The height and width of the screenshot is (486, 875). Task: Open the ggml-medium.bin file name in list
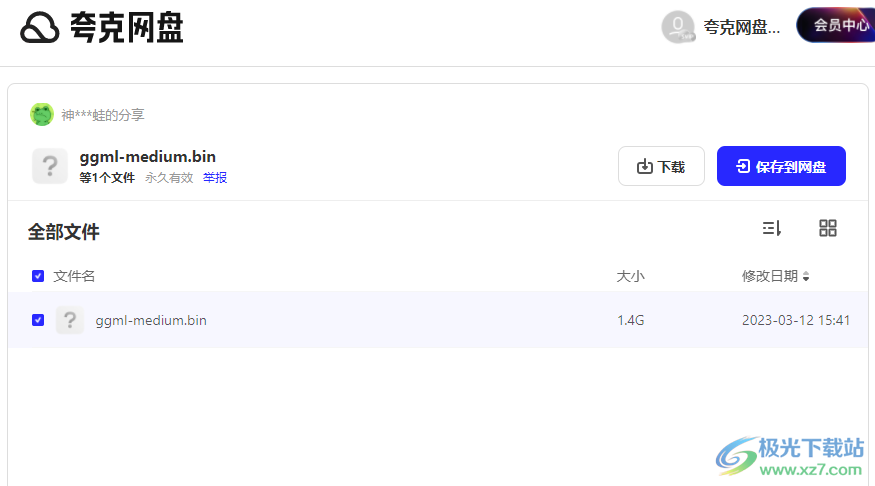pos(151,320)
